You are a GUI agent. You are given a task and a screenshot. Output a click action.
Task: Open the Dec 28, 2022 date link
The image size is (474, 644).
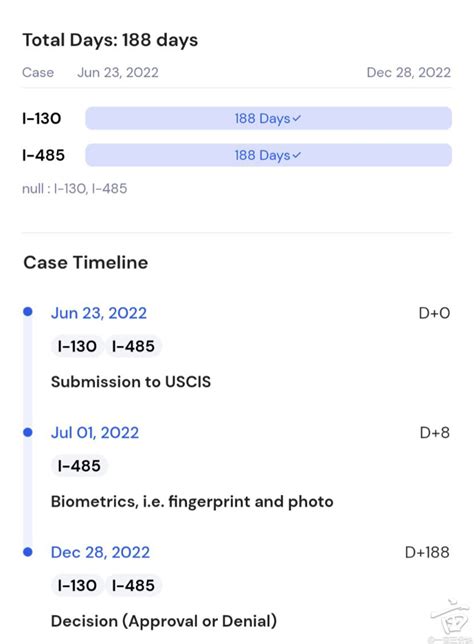point(100,552)
